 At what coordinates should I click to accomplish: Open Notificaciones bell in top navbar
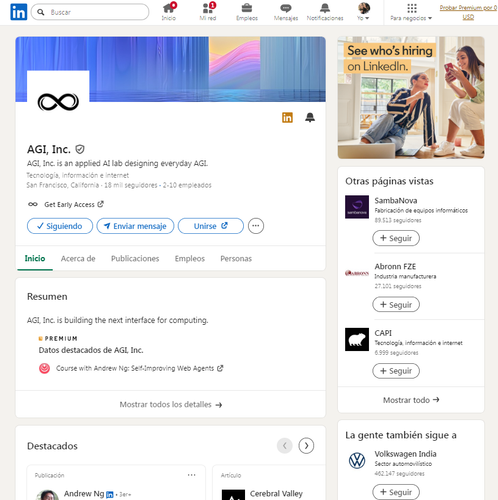pos(325,8)
